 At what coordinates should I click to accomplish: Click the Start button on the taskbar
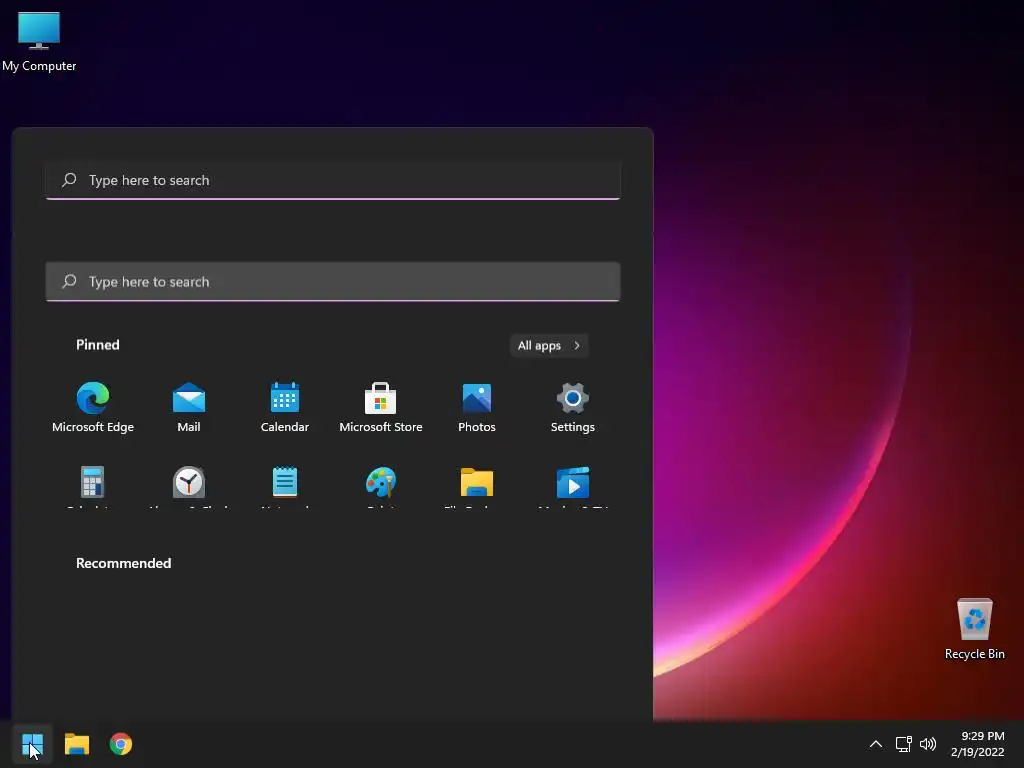[x=32, y=744]
